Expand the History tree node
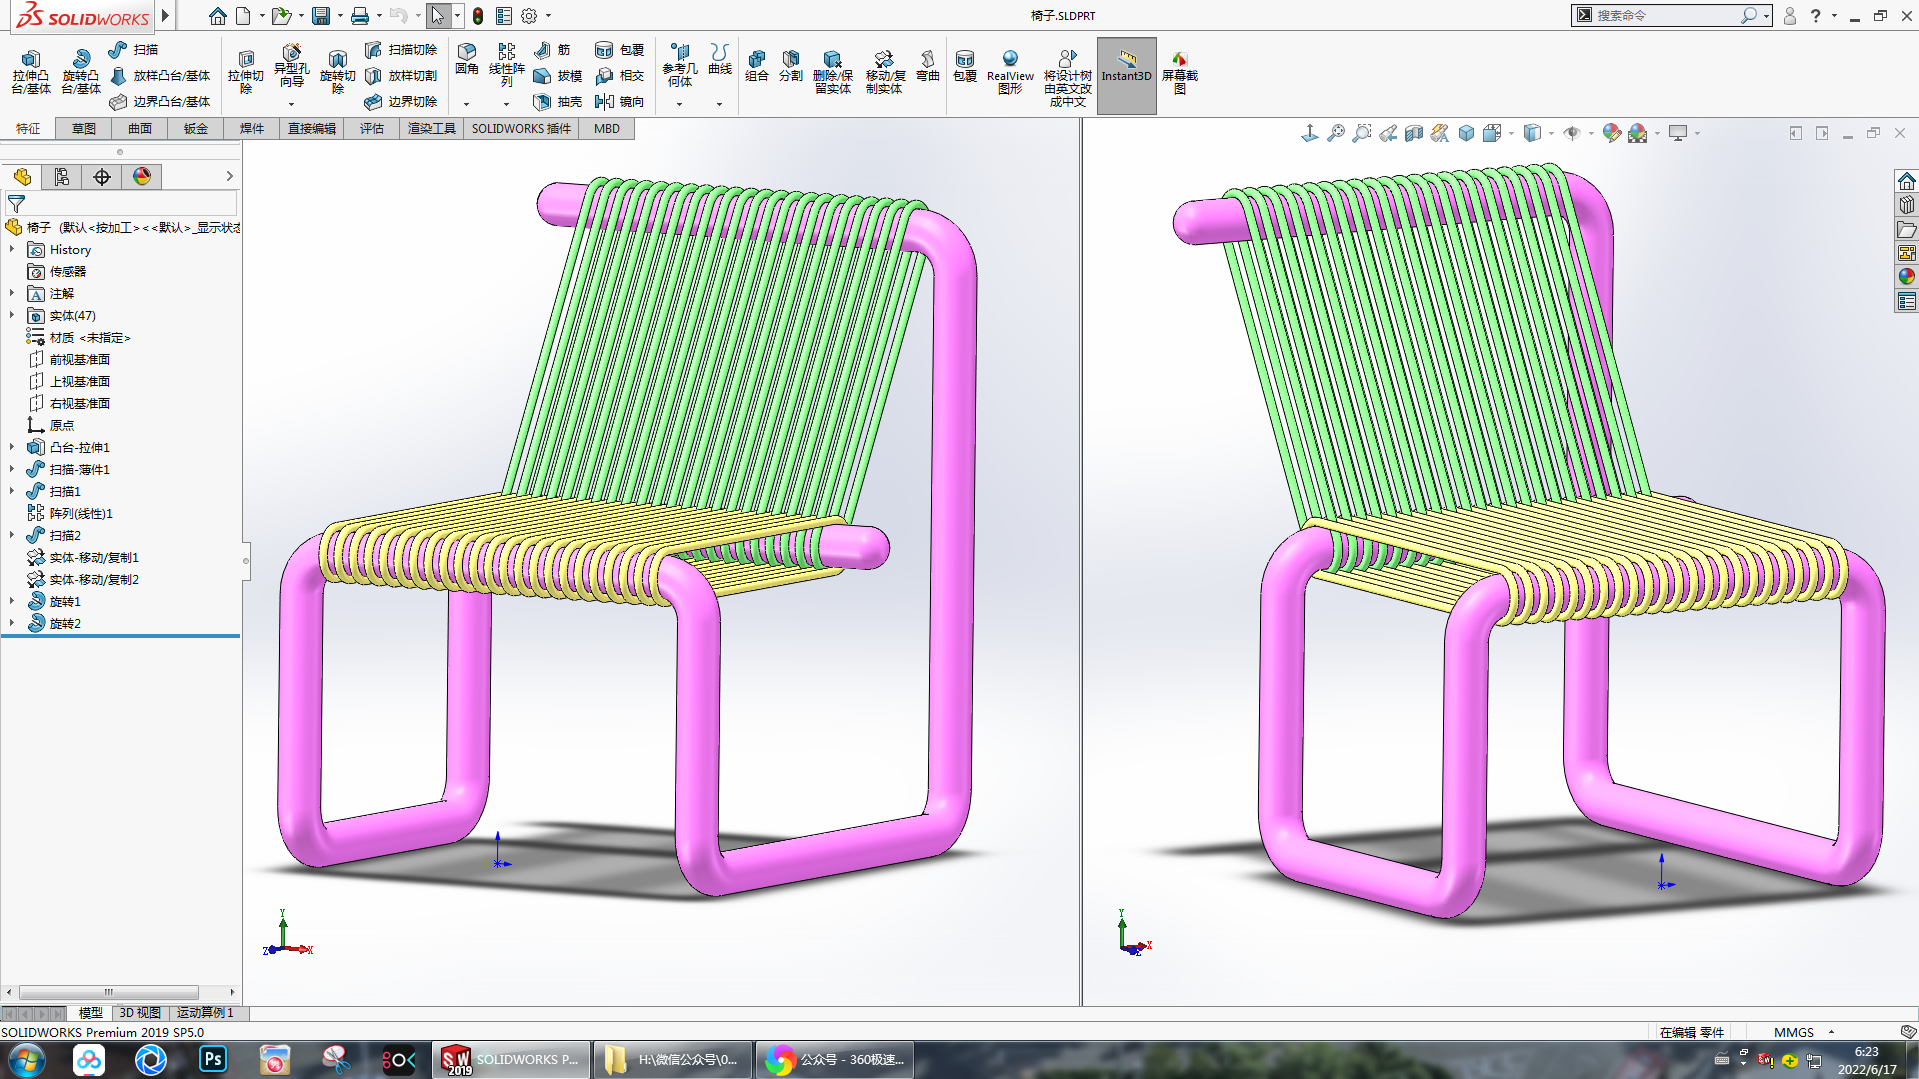 pos(12,249)
